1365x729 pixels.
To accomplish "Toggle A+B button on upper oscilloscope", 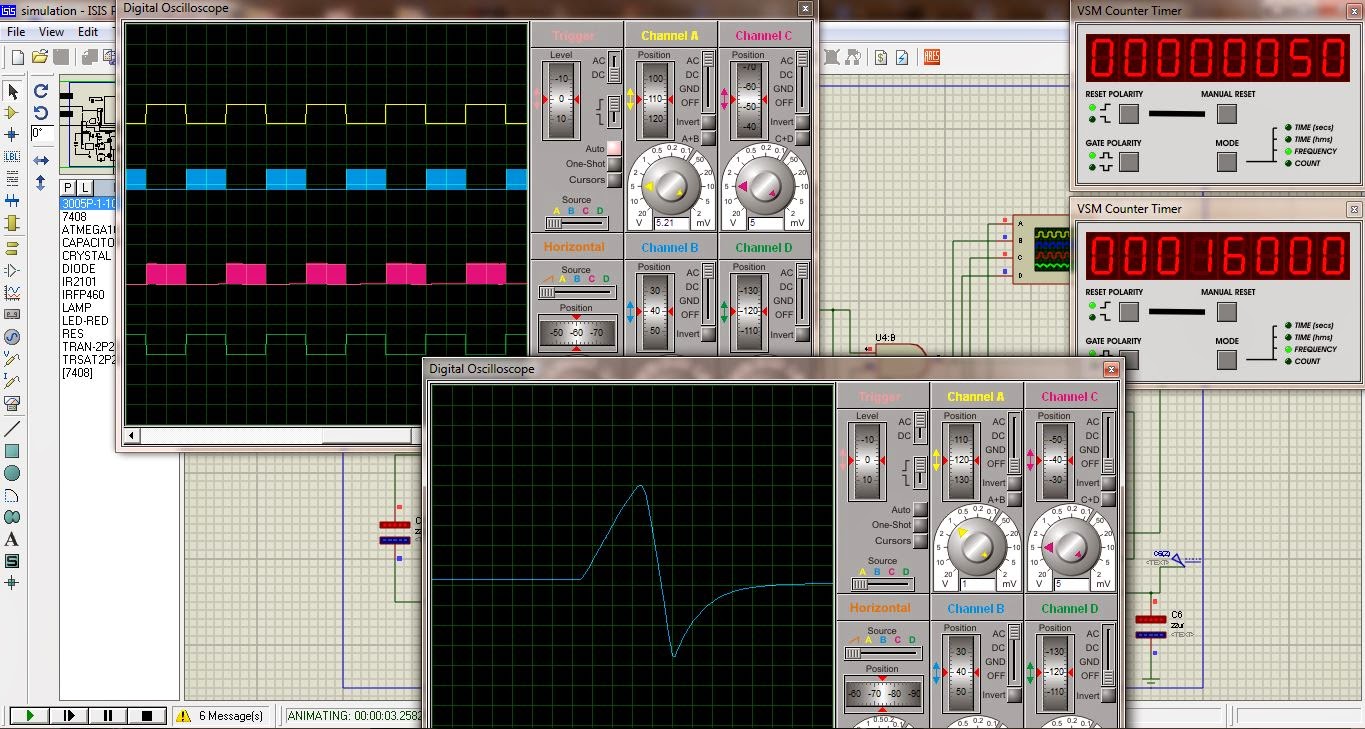I will 709,138.
